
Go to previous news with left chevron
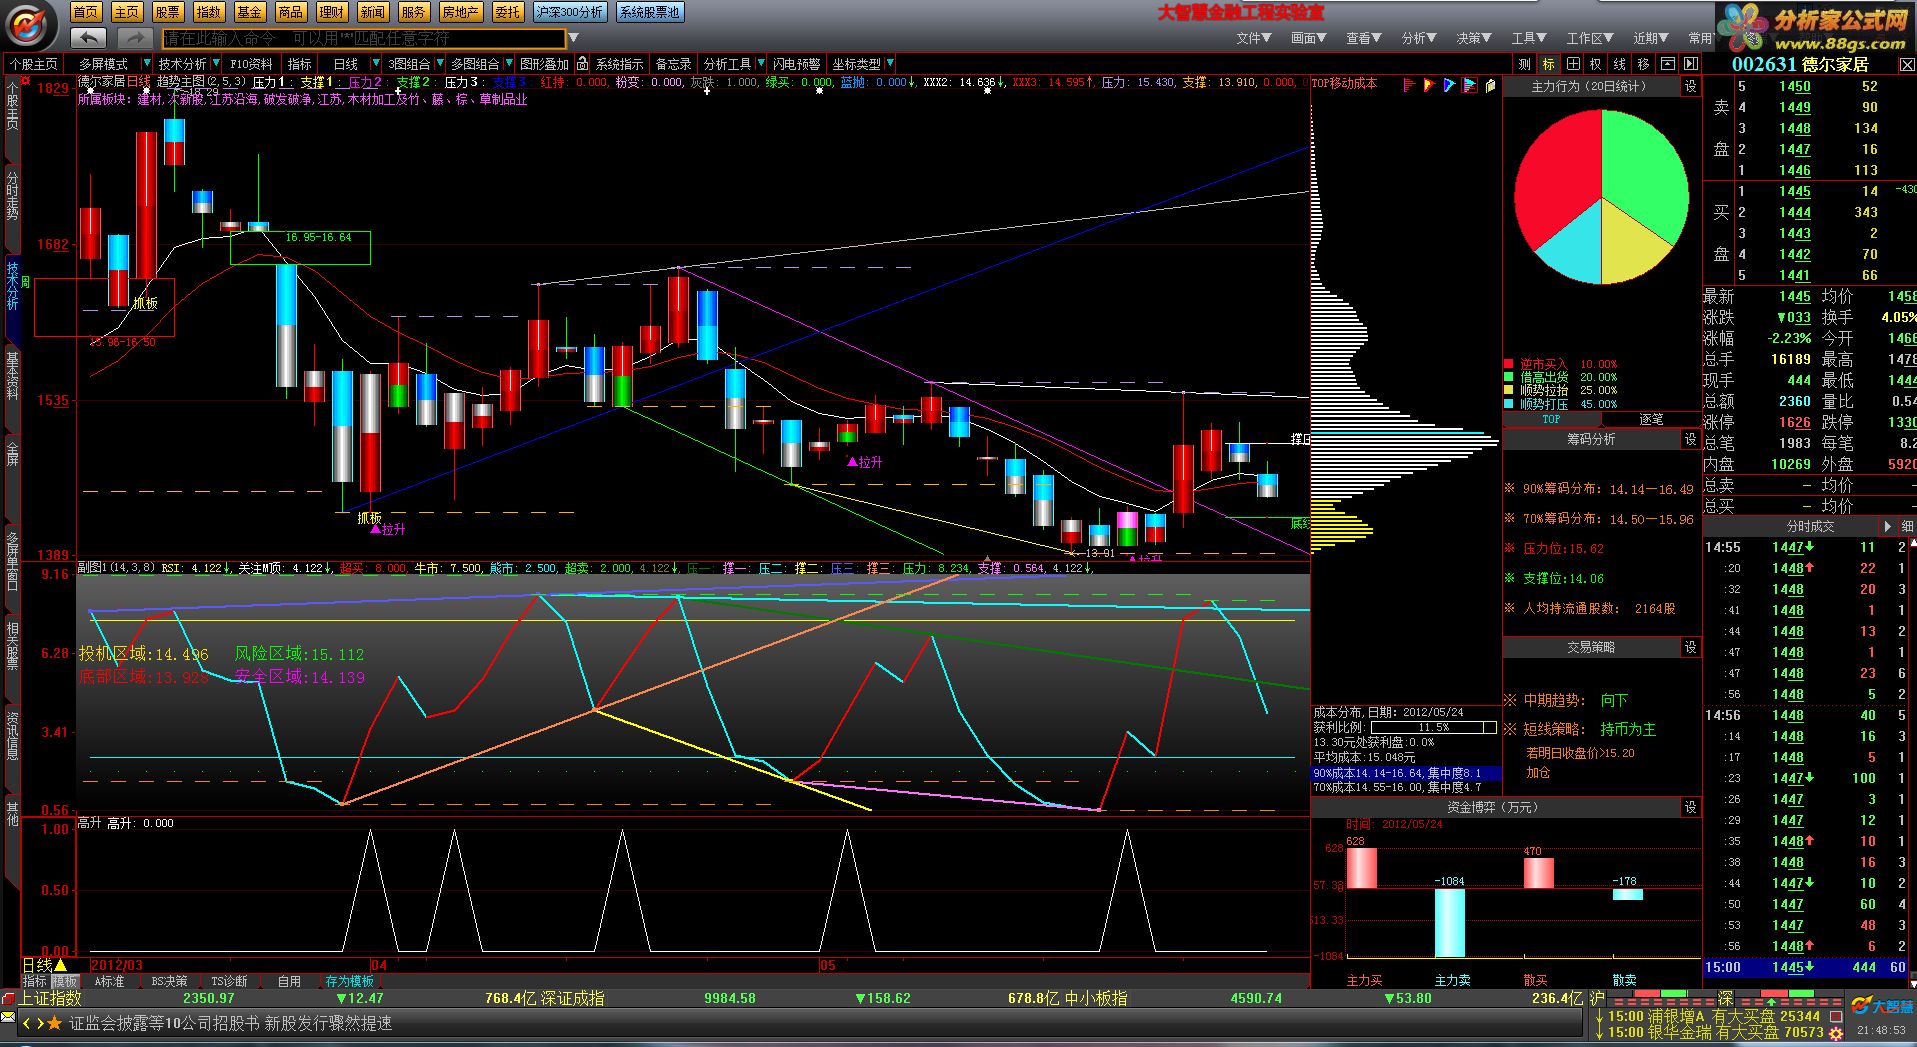tap(27, 1023)
